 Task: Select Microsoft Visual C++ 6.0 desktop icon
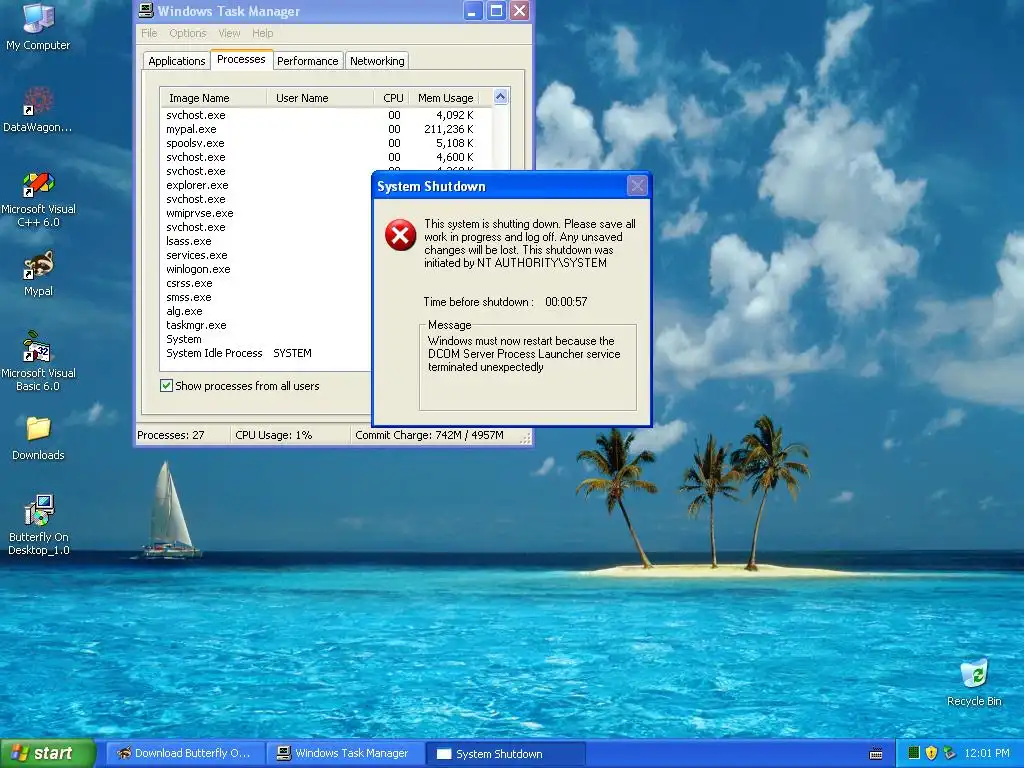(38, 200)
